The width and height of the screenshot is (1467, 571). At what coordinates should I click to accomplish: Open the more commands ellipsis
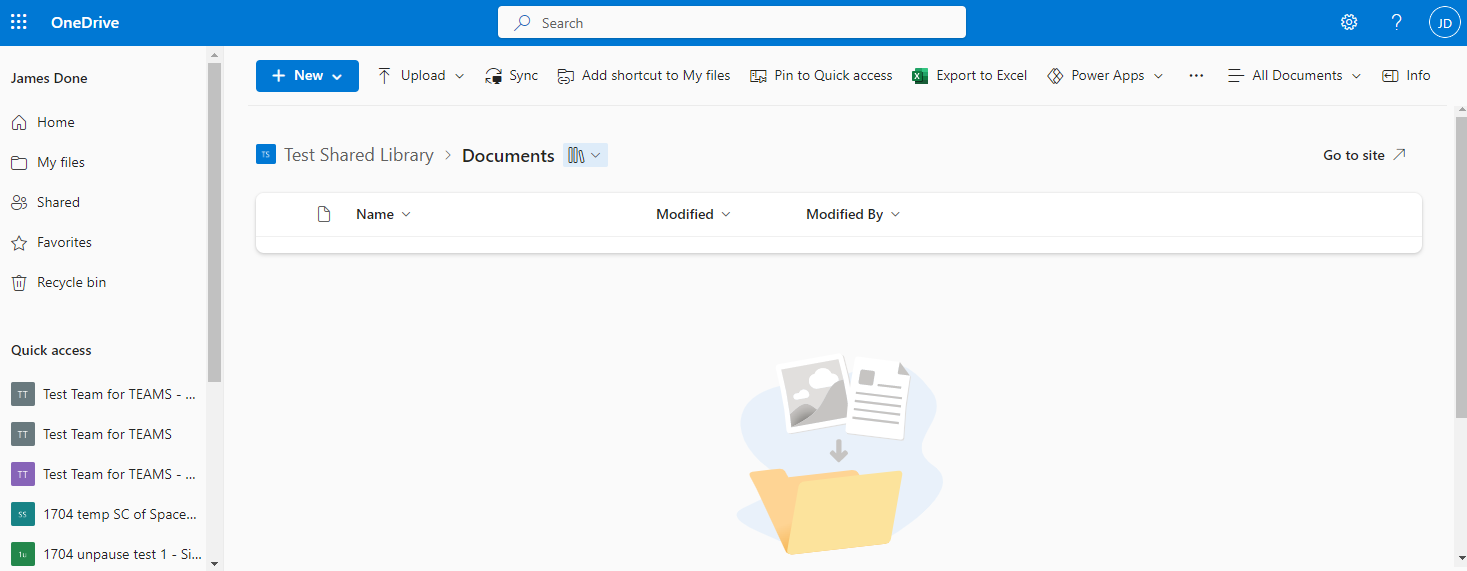pos(1196,76)
